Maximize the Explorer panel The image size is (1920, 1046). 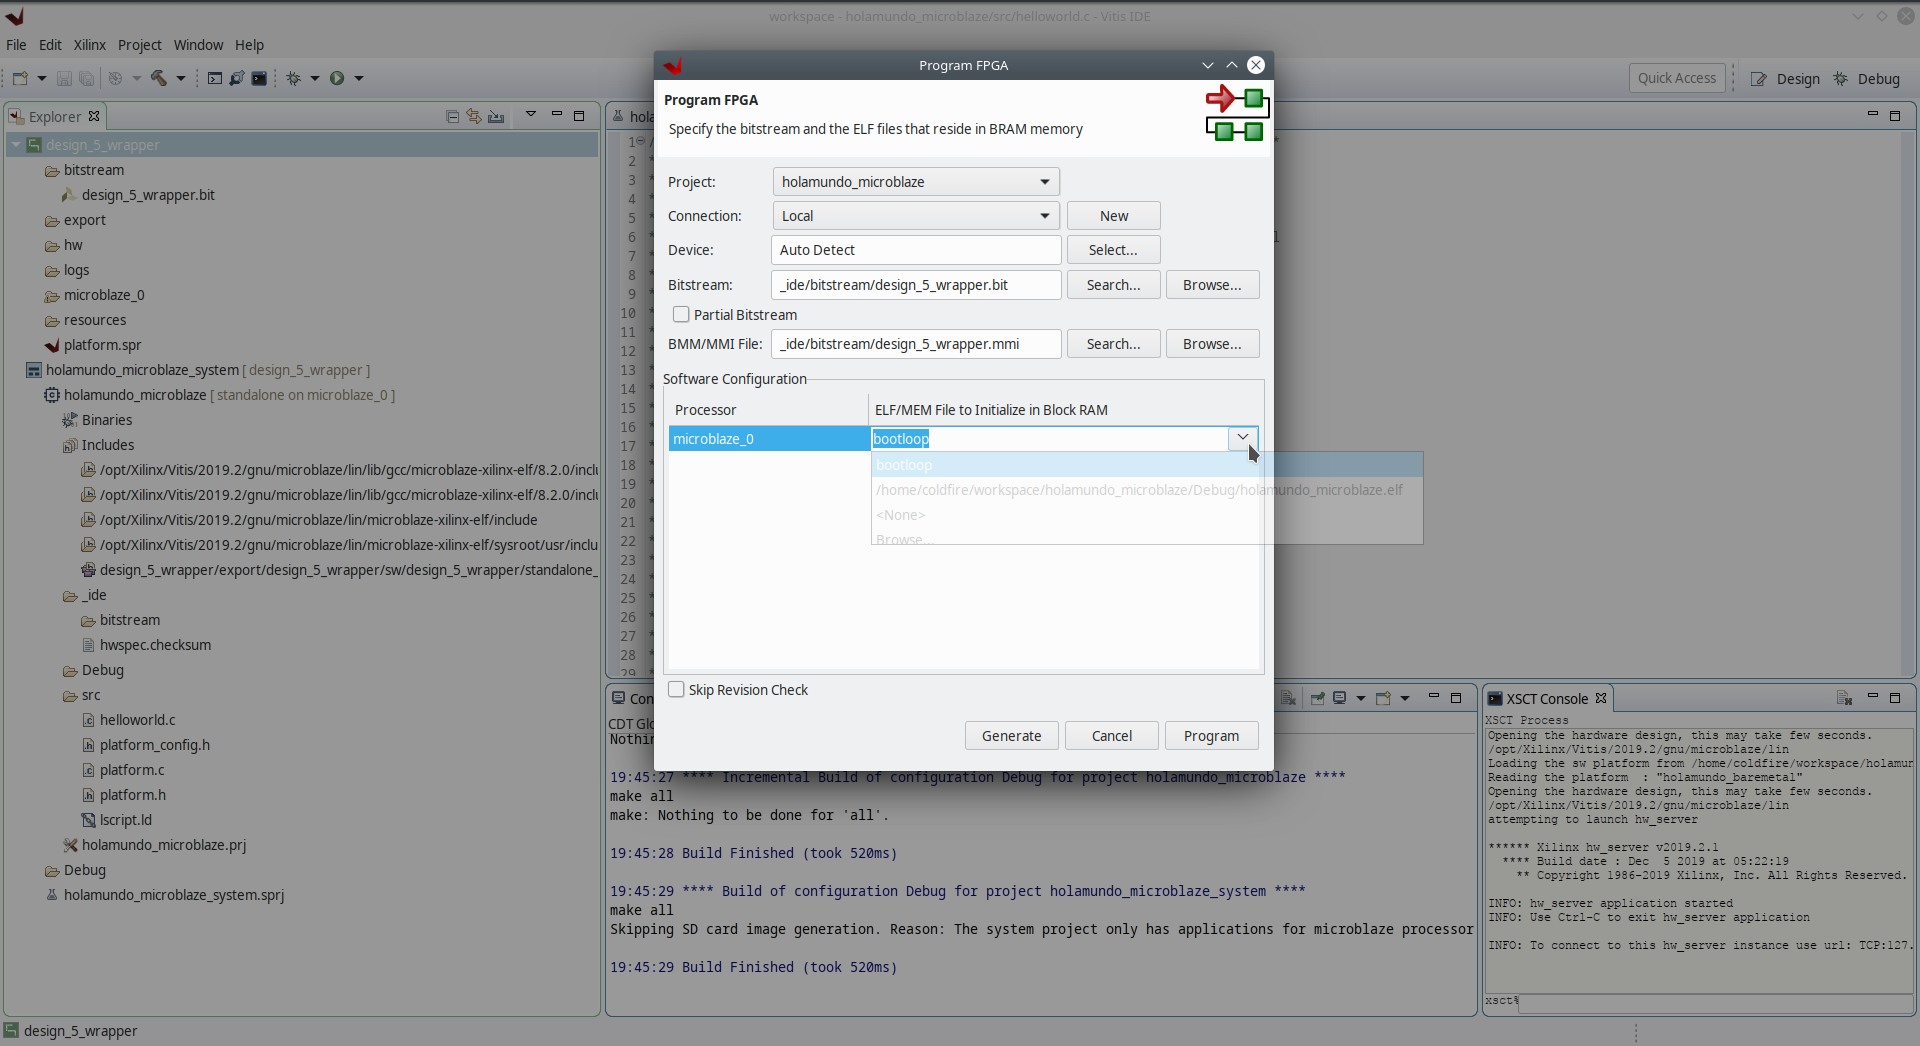[x=579, y=116]
